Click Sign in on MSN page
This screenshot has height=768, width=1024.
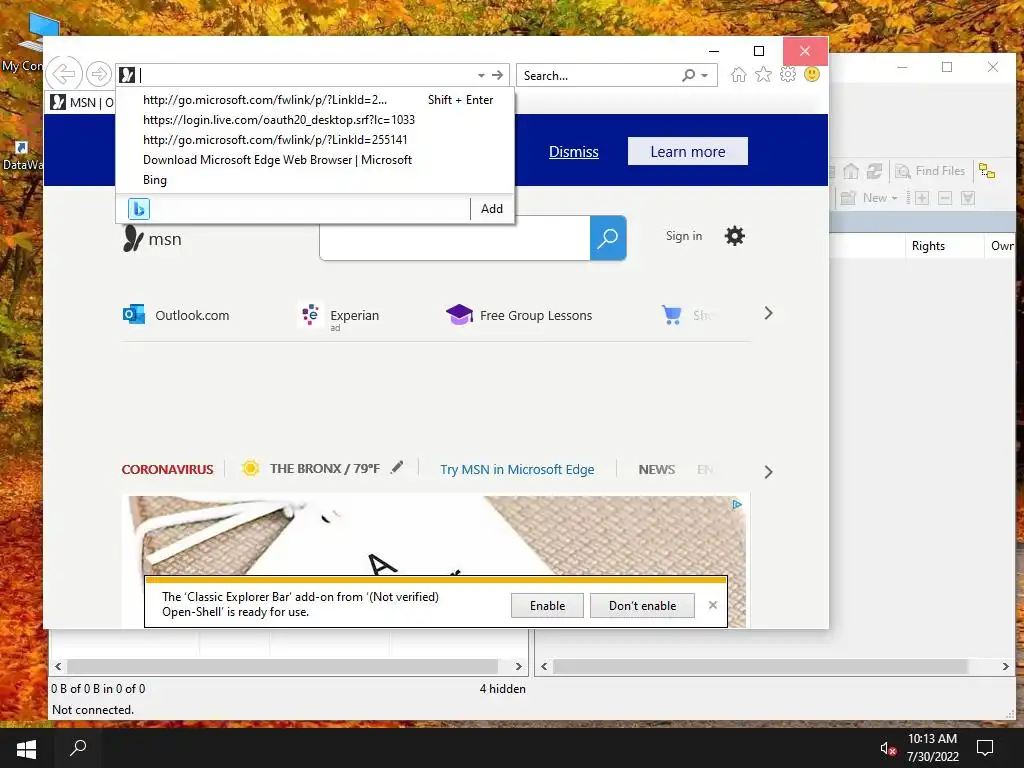coord(684,236)
